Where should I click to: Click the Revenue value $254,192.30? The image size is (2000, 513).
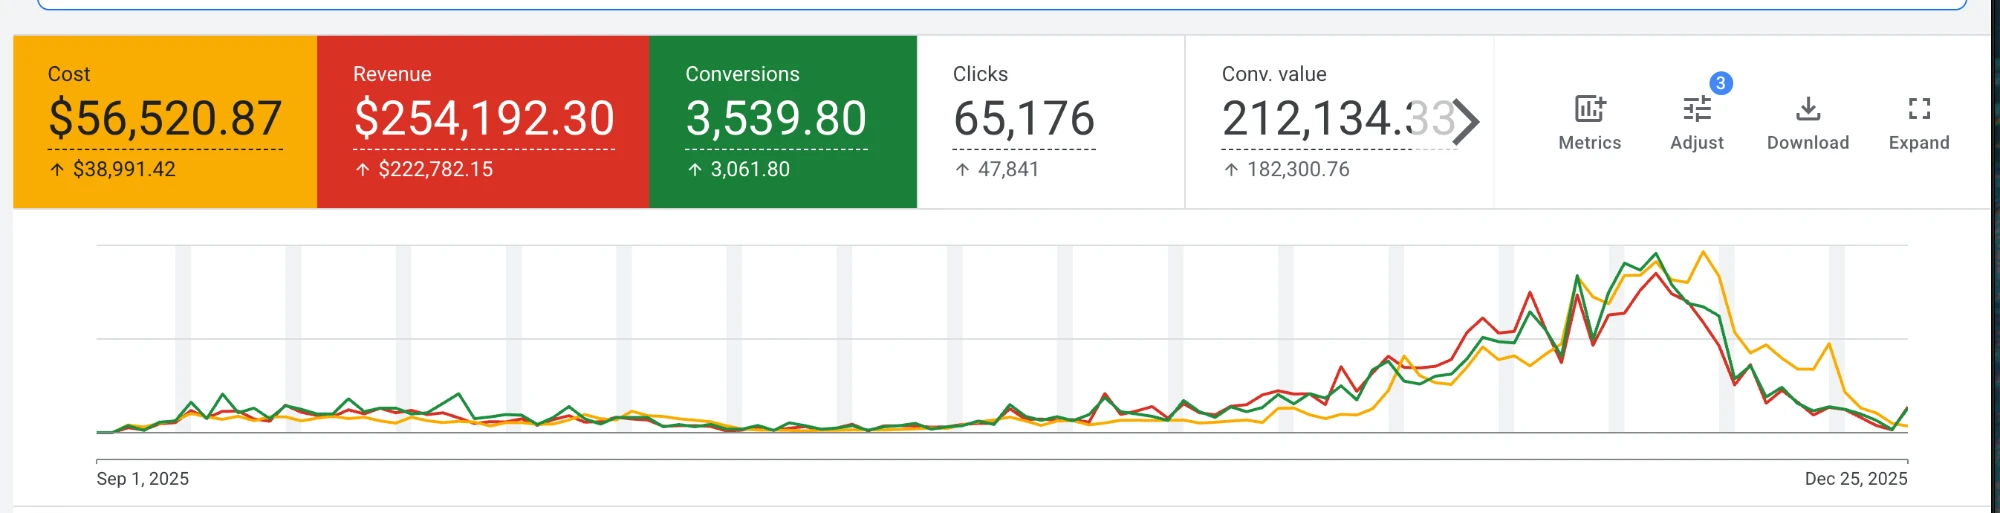pyautogui.click(x=484, y=118)
